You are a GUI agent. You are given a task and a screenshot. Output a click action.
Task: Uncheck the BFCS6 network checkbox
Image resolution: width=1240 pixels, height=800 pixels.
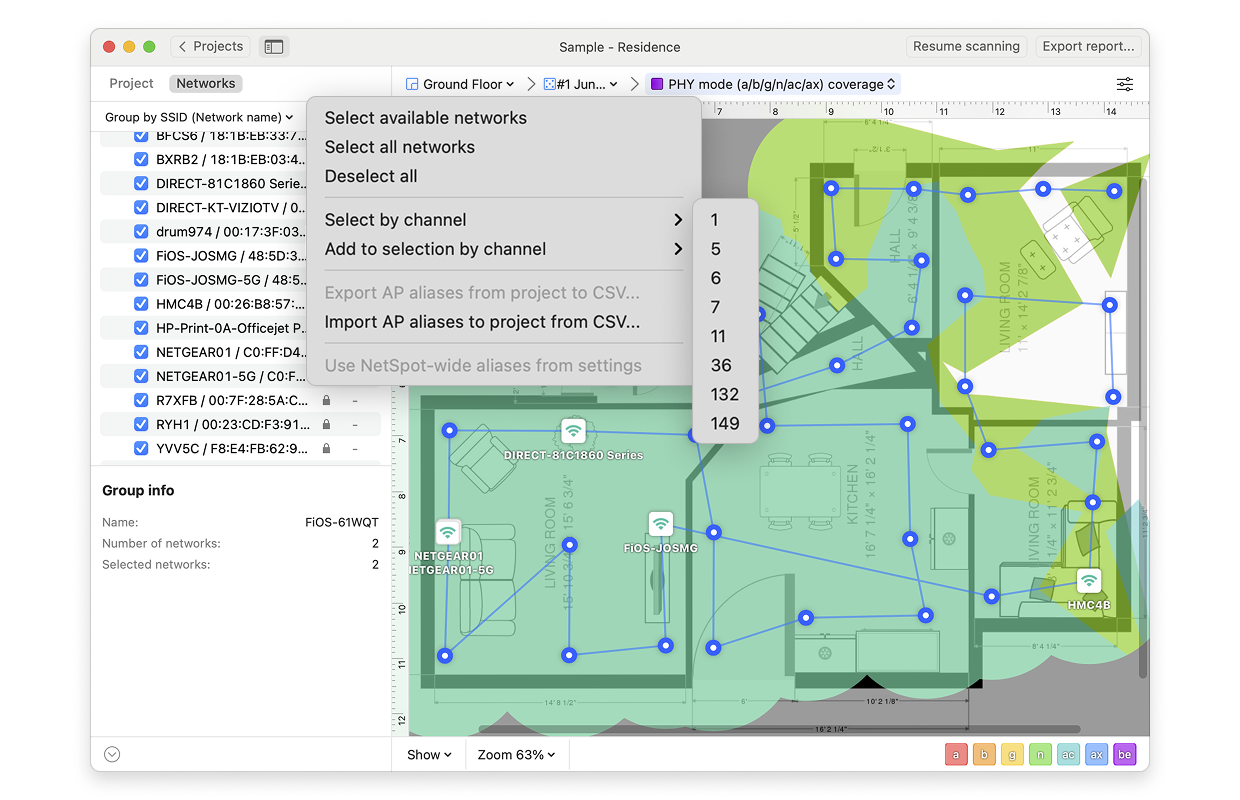tap(141, 135)
